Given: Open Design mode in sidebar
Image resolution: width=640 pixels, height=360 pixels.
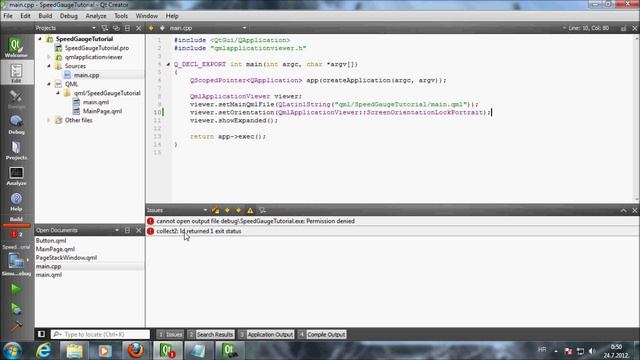Looking at the screenshot, I should pyautogui.click(x=16, y=99).
